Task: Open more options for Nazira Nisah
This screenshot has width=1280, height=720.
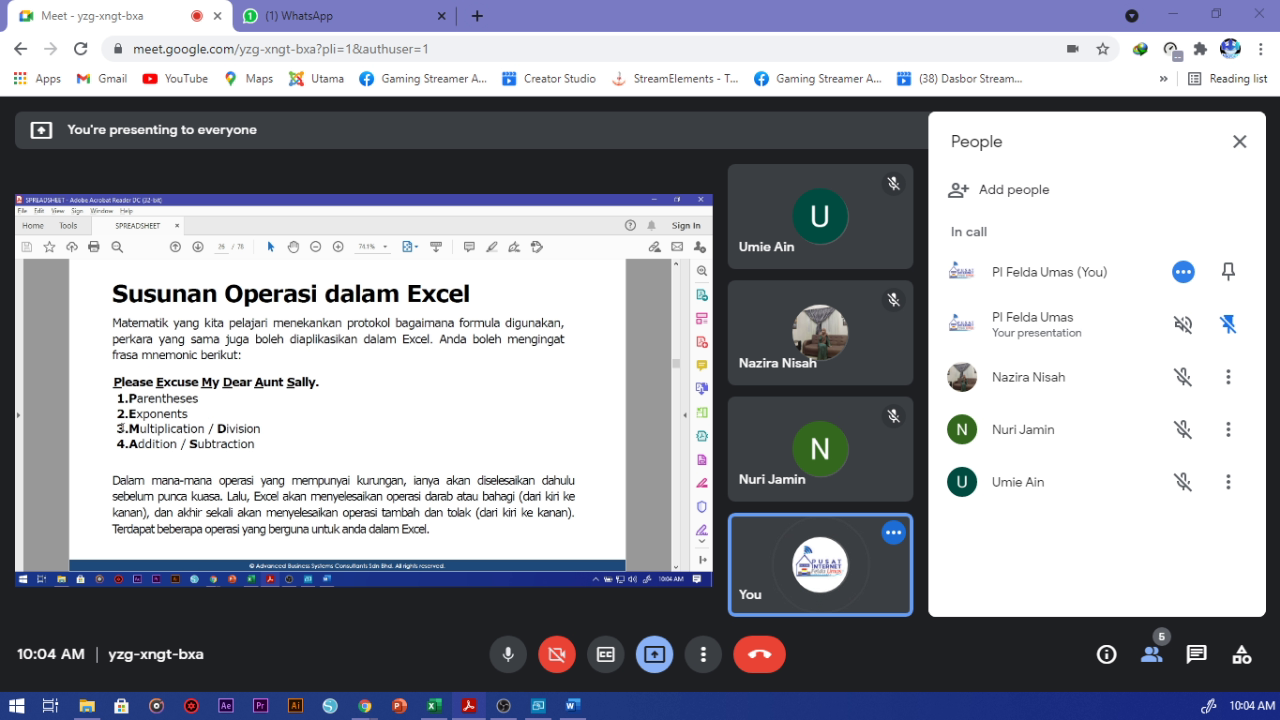Action: point(1228,377)
